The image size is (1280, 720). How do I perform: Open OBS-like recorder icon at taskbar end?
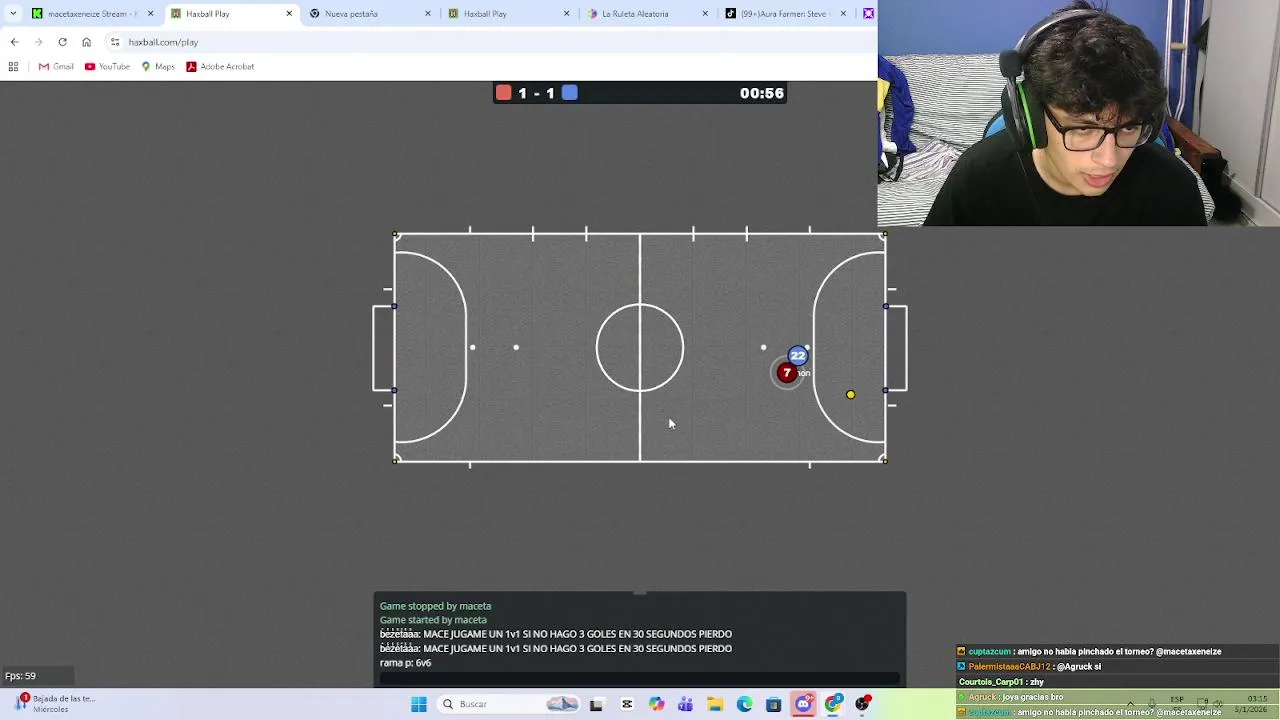(863, 704)
